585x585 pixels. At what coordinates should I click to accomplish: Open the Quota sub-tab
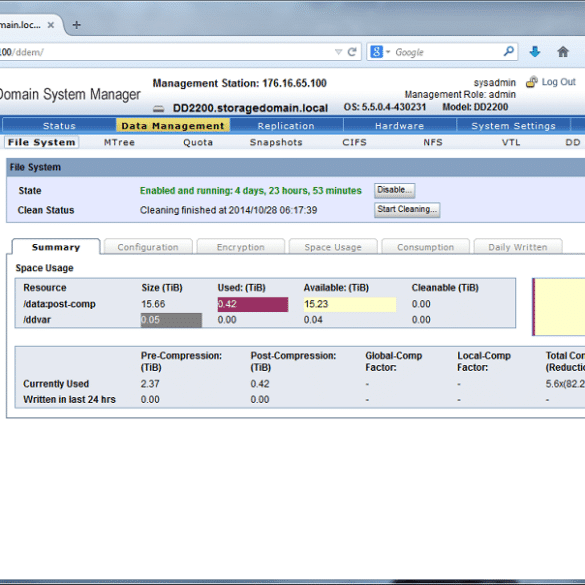(198, 142)
